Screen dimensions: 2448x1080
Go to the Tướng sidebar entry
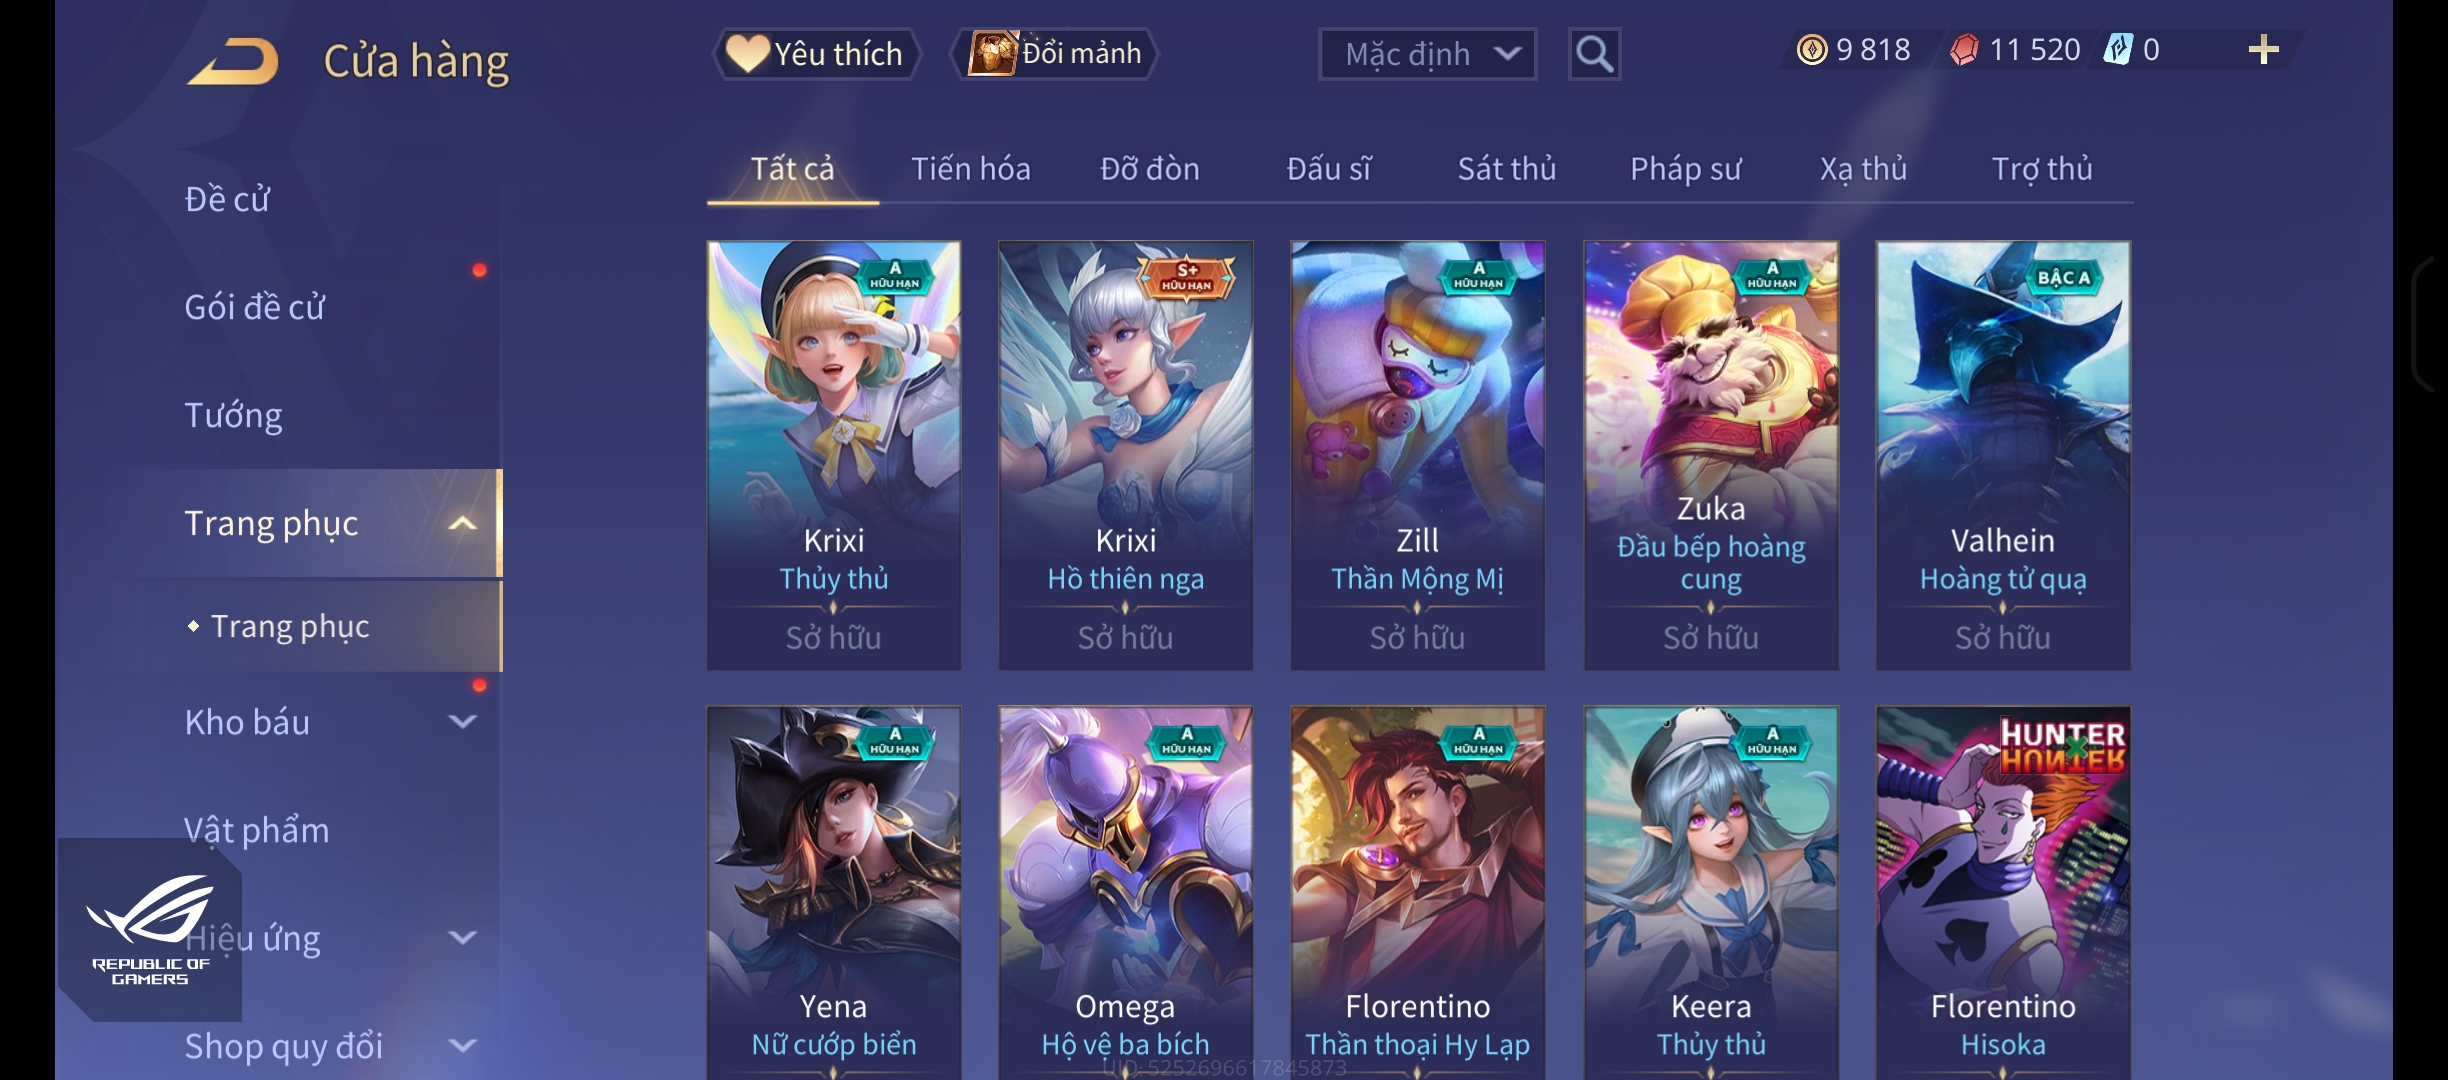click(233, 415)
